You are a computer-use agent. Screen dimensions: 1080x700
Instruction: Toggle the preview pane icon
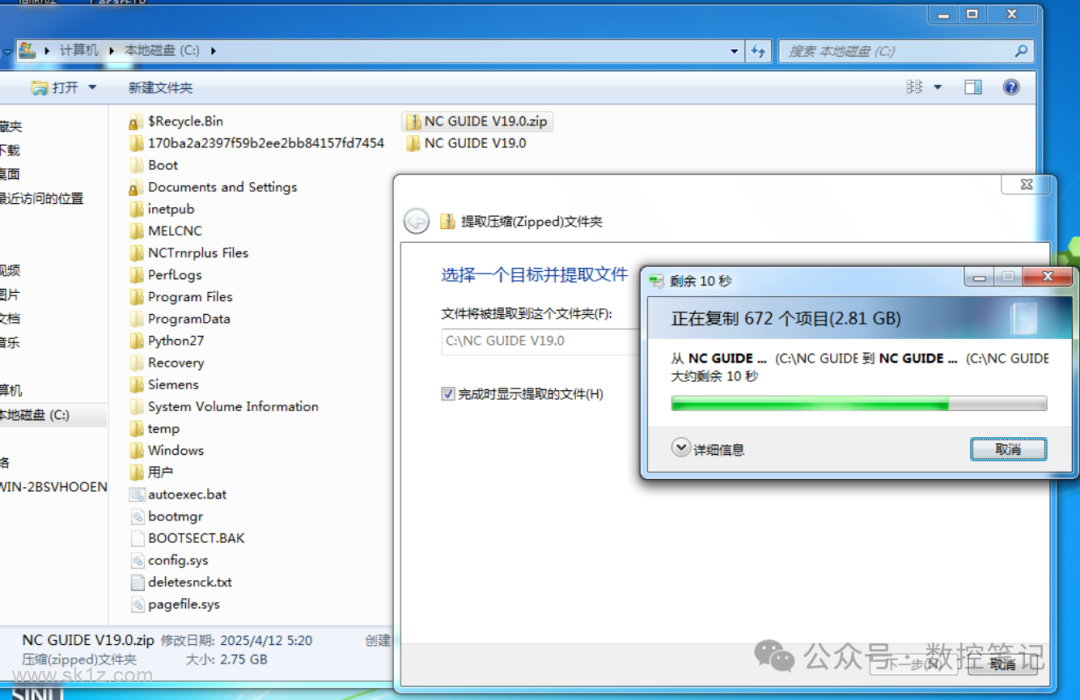click(973, 87)
